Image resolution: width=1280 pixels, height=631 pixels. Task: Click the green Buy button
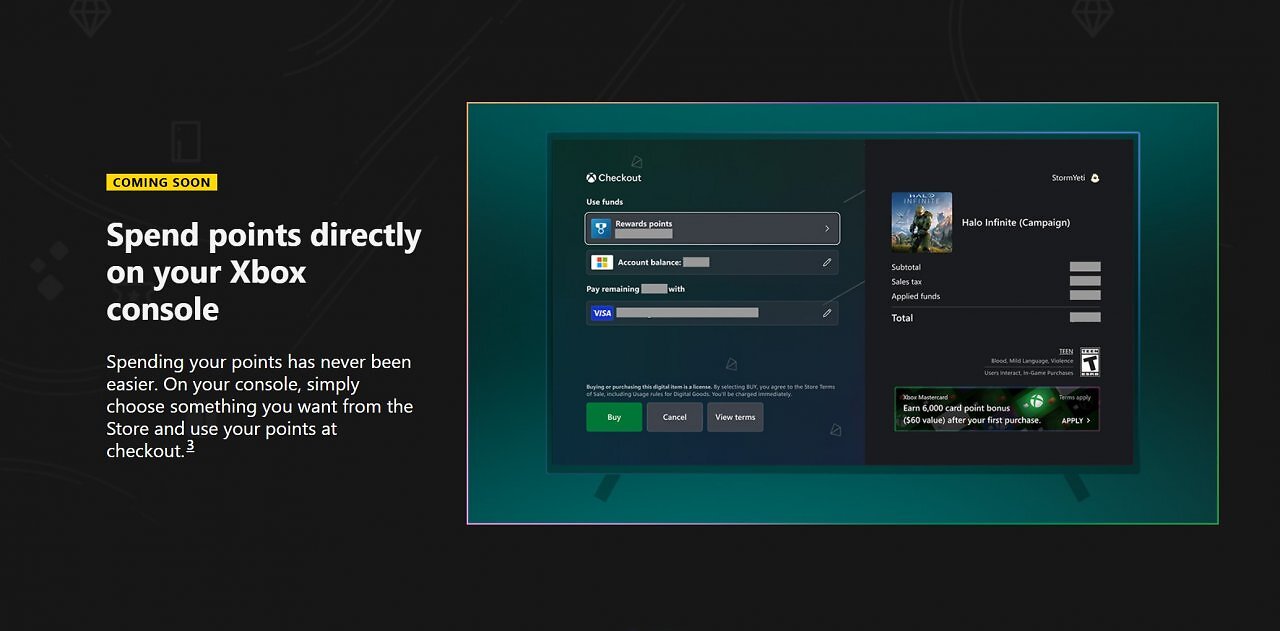(x=614, y=417)
